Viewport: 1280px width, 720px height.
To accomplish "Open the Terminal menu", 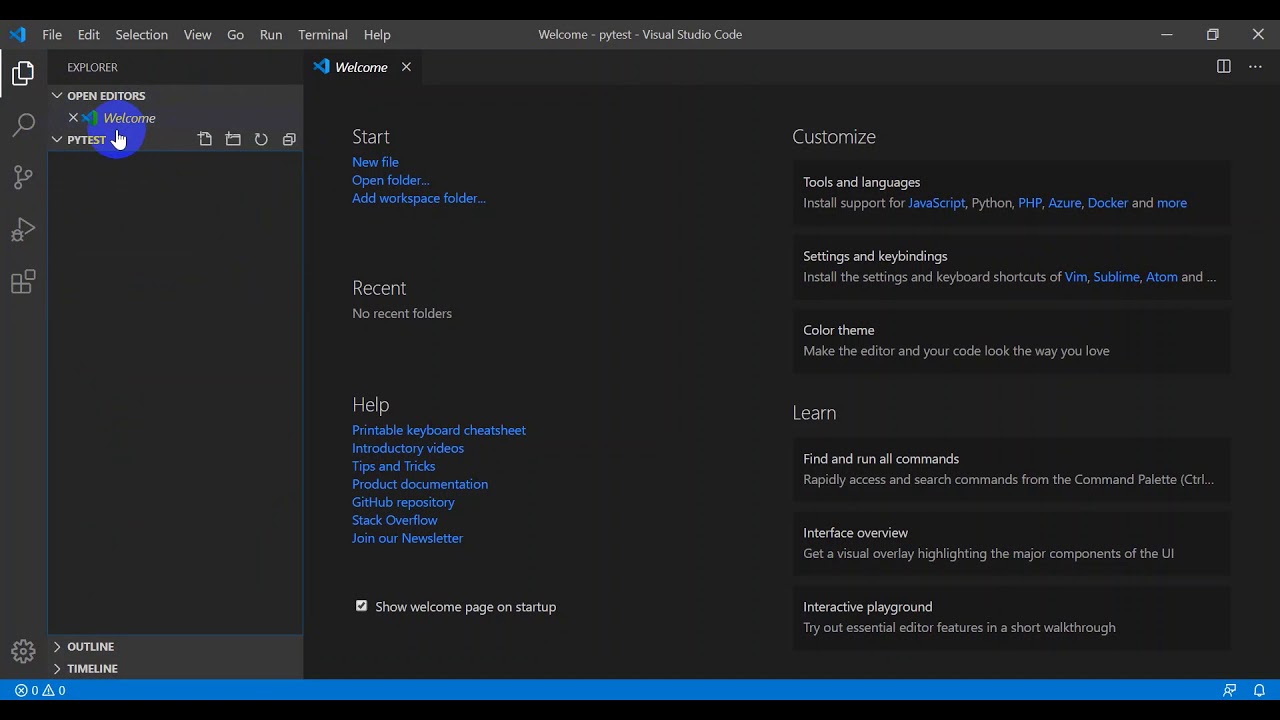I will tap(323, 34).
